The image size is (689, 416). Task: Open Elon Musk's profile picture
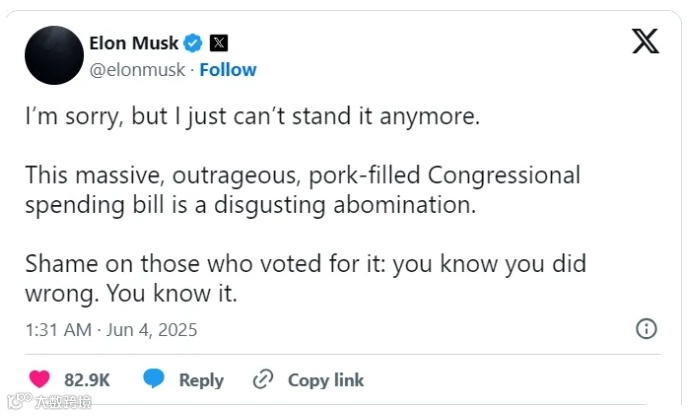pyautogui.click(x=52, y=55)
